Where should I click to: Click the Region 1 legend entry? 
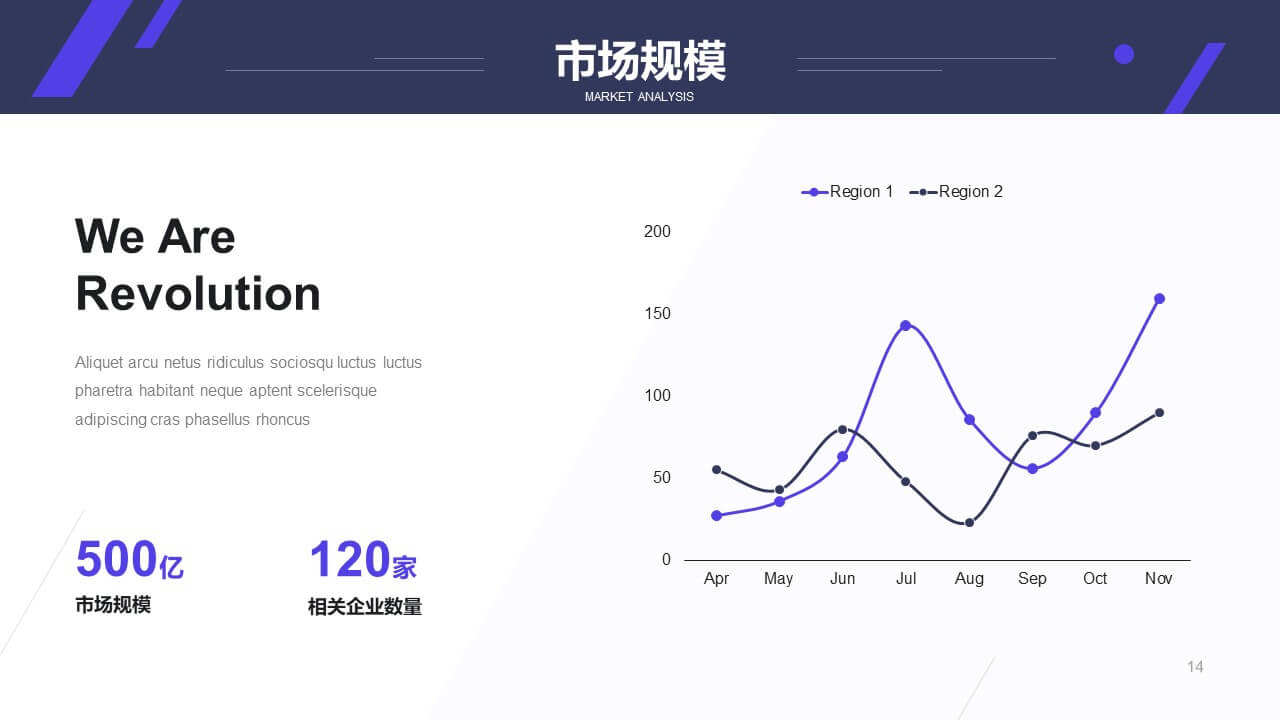(x=848, y=192)
